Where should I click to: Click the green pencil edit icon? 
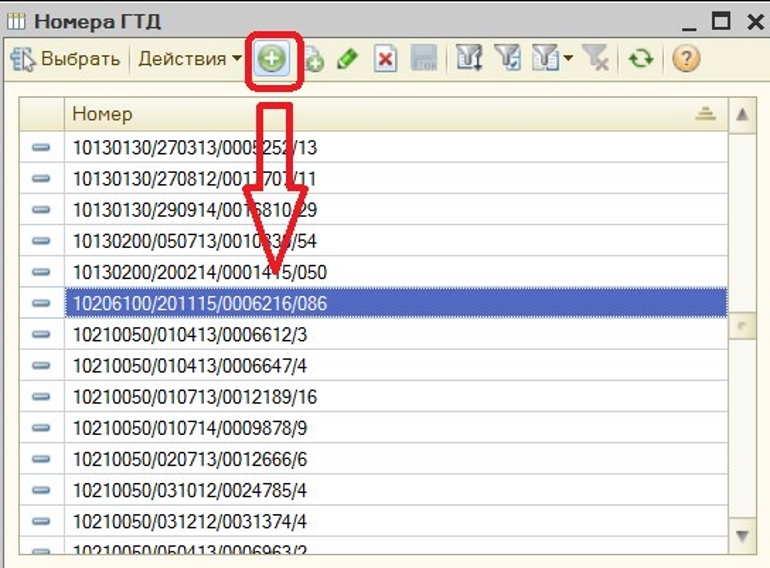click(x=347, y=60)
